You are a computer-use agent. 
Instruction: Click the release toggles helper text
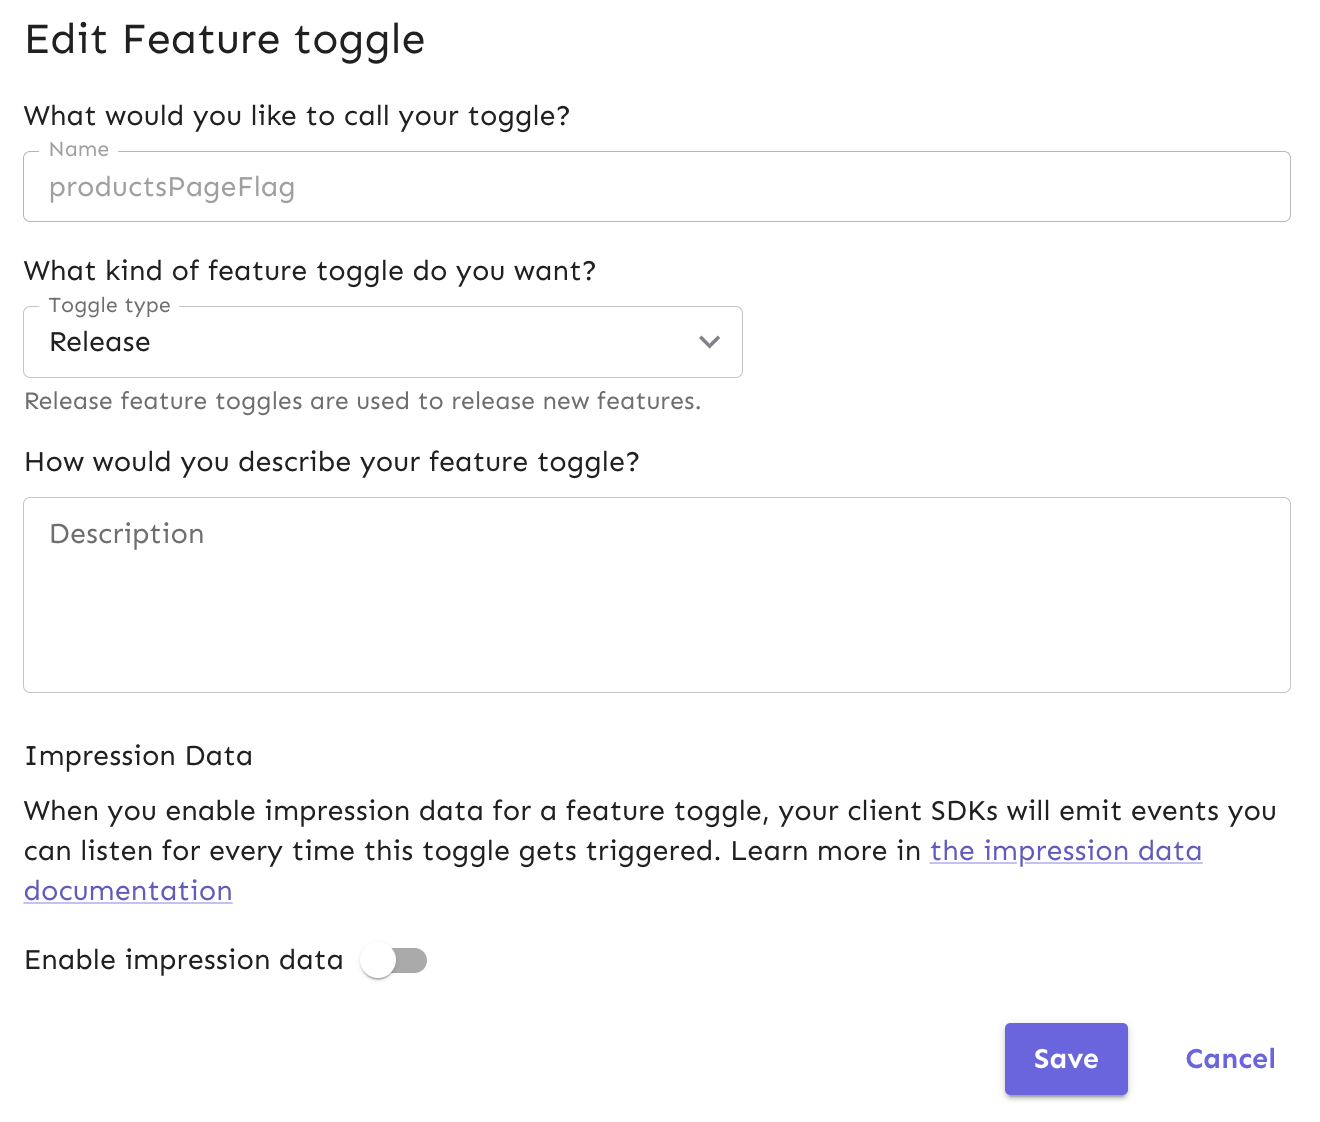362,401
